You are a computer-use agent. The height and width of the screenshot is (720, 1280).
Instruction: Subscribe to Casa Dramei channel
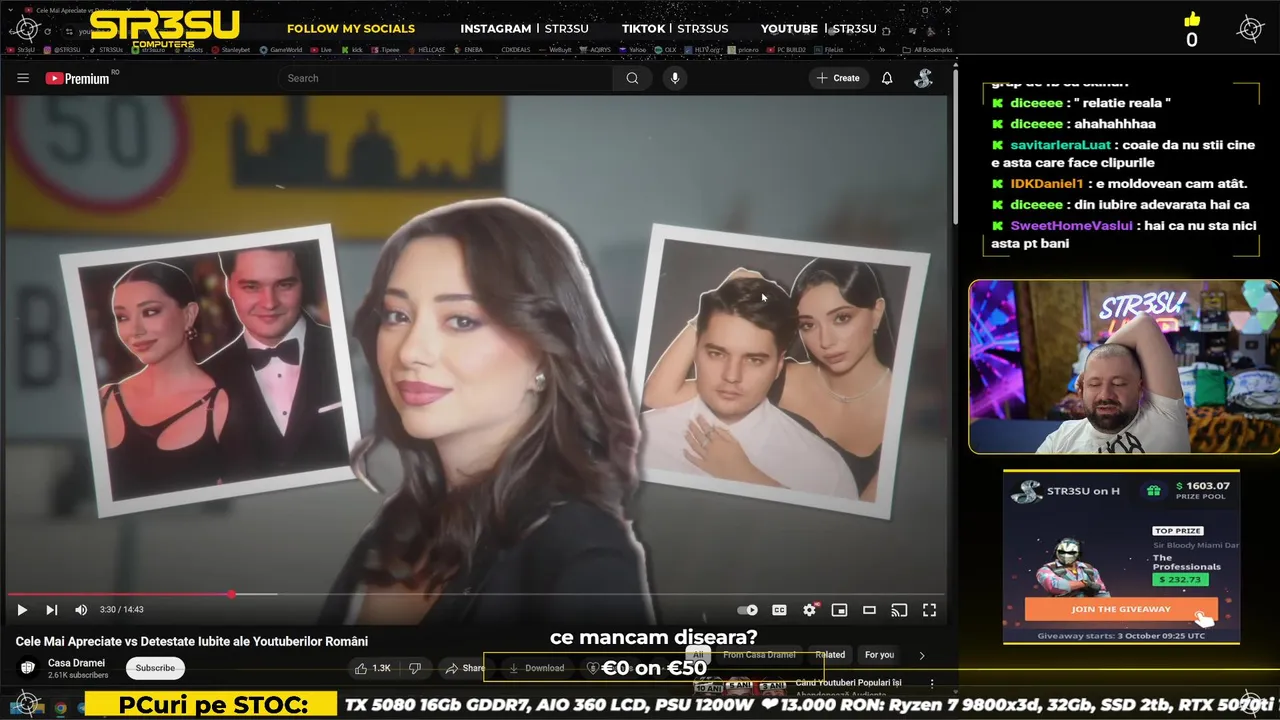(x=155, y=668)
